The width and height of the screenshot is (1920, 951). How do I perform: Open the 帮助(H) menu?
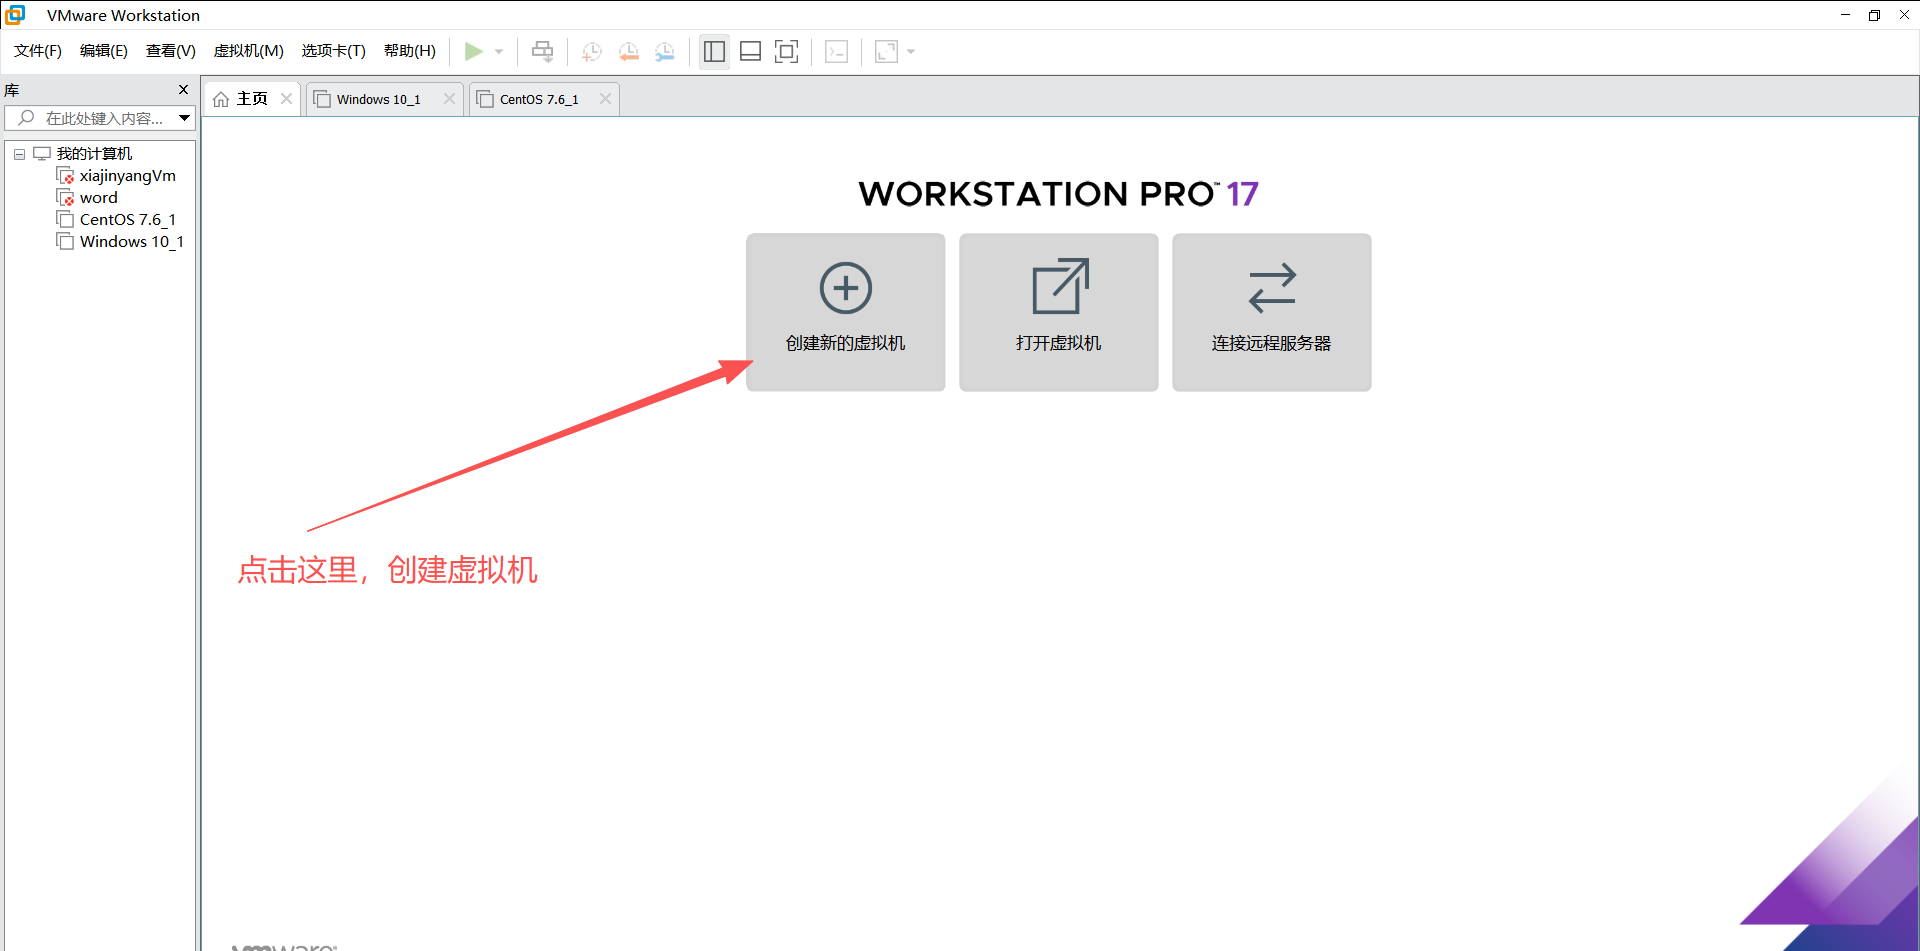410,51
